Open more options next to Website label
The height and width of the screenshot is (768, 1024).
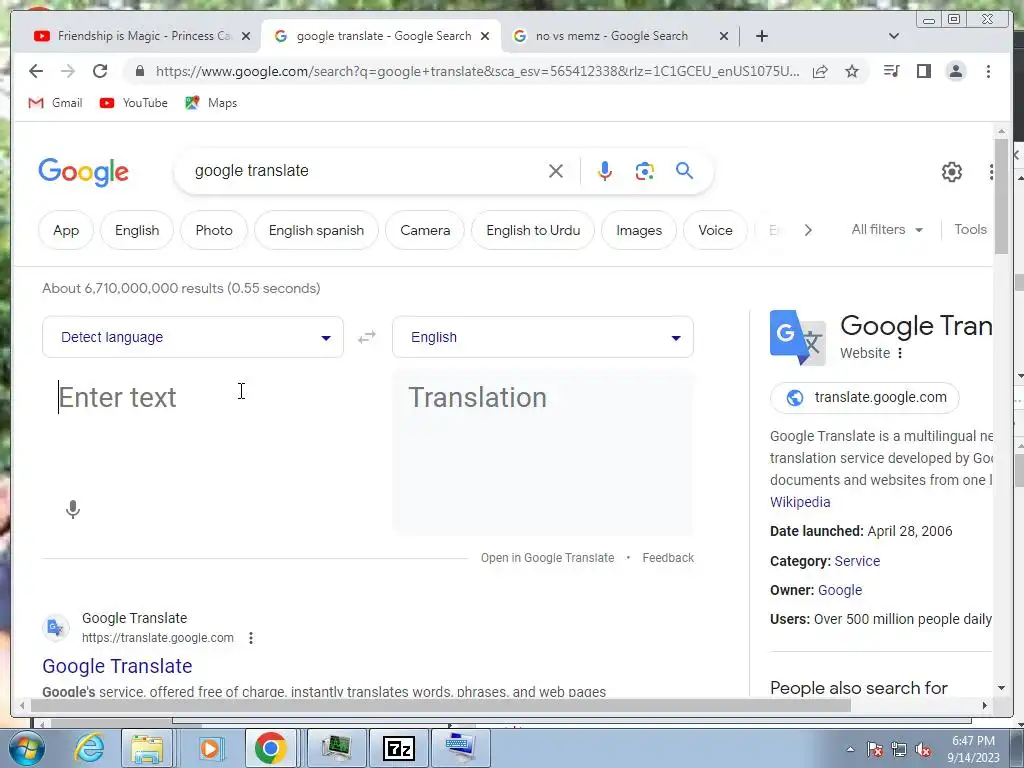tap(900, 353)
